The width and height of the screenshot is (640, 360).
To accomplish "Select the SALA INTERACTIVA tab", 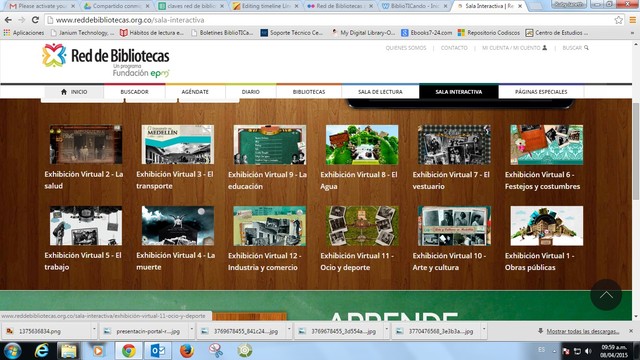I will [458, 92].
